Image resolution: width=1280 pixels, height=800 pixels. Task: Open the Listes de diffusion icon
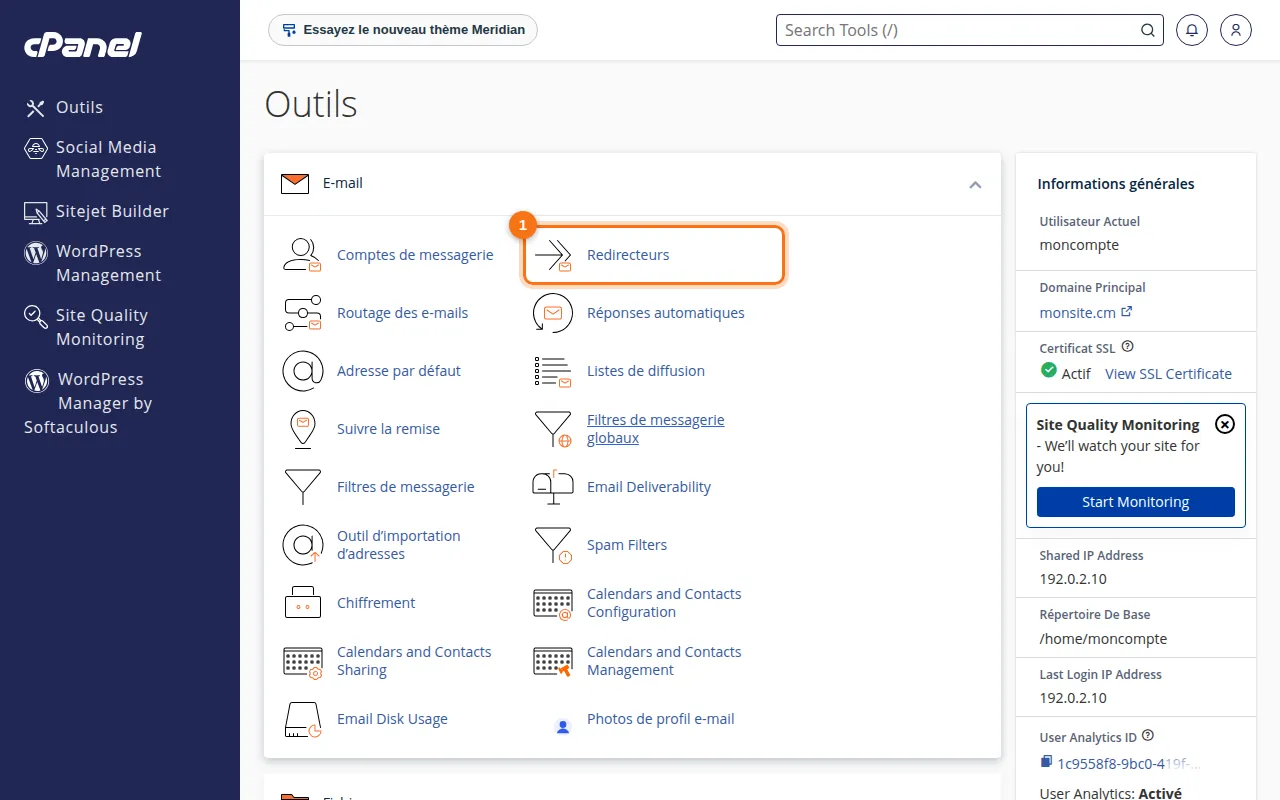[553, 371]
